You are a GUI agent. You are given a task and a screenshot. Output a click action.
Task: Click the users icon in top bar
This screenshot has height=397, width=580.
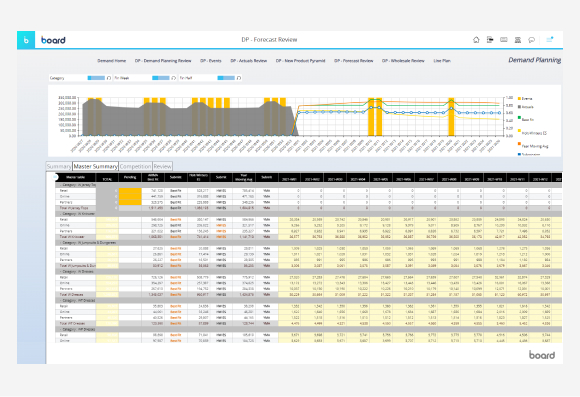pos(518,40)
